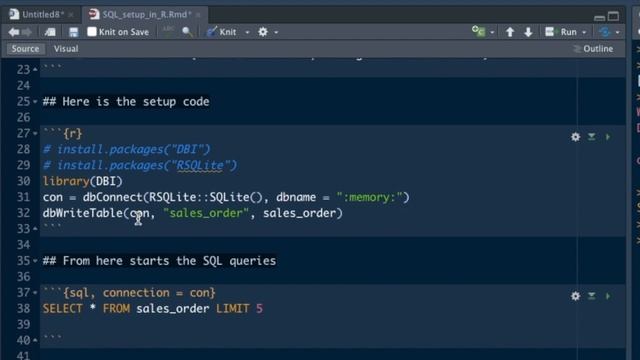Go to previous chunk with up arrow
Screen dimensions: 640x360
click(510, 32)
